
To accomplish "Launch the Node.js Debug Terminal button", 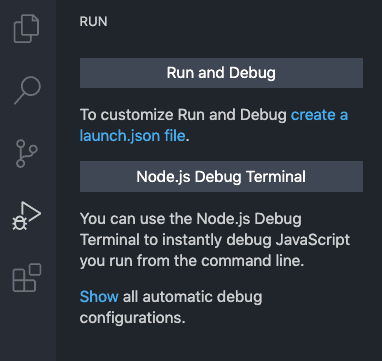I will click(x=221, y=176).
